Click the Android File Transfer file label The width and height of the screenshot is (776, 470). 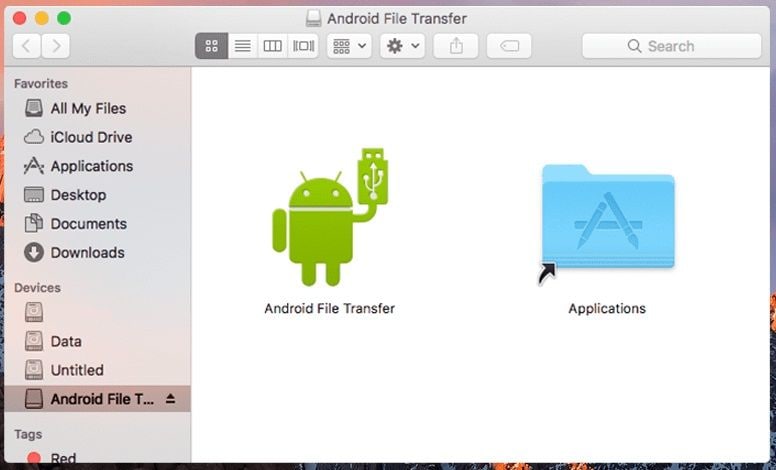tap(330, 309)
